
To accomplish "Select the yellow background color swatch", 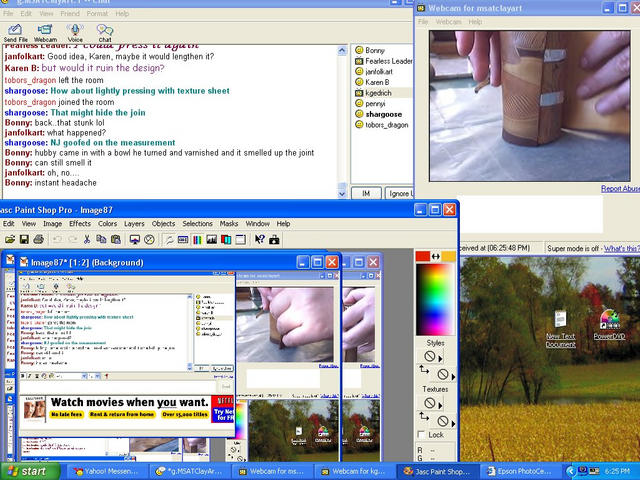I will pyautogui.click(x=448, y=256).
